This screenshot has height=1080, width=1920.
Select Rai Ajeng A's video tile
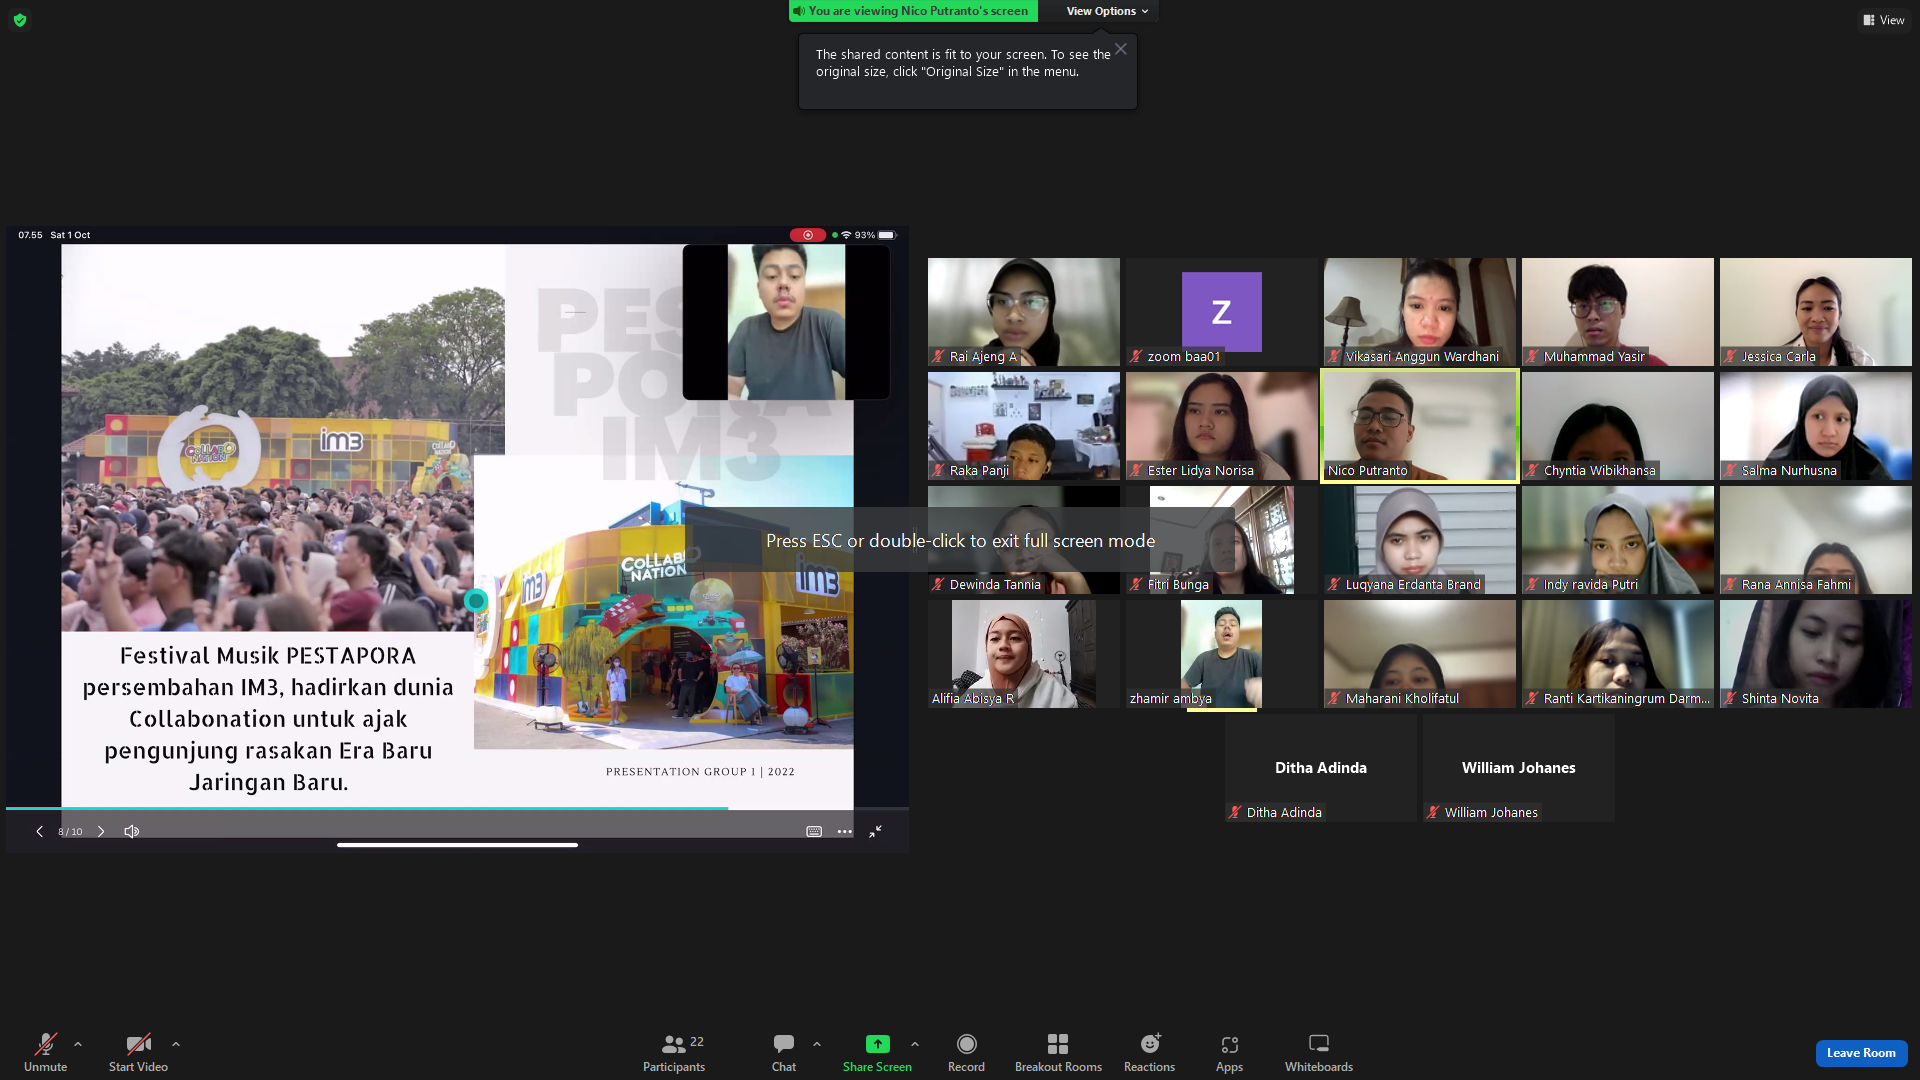1024,312
